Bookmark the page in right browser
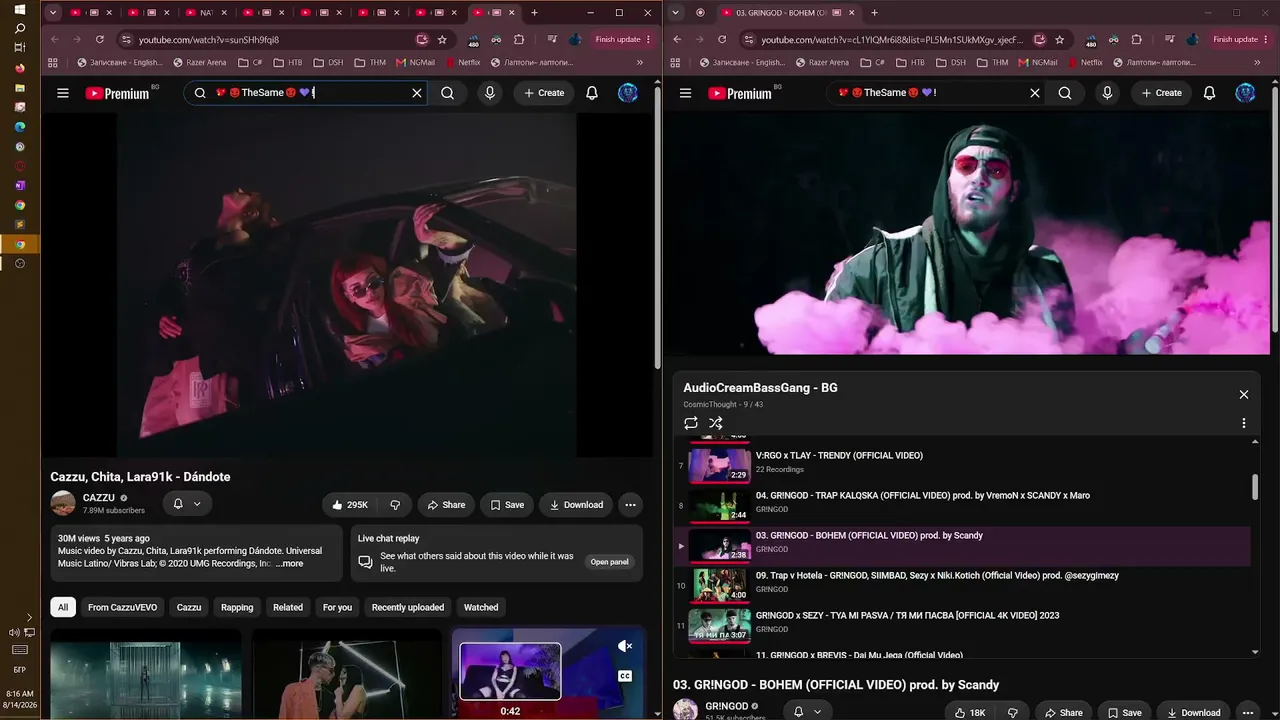 pyautogui.click(x=1059, y=40)
